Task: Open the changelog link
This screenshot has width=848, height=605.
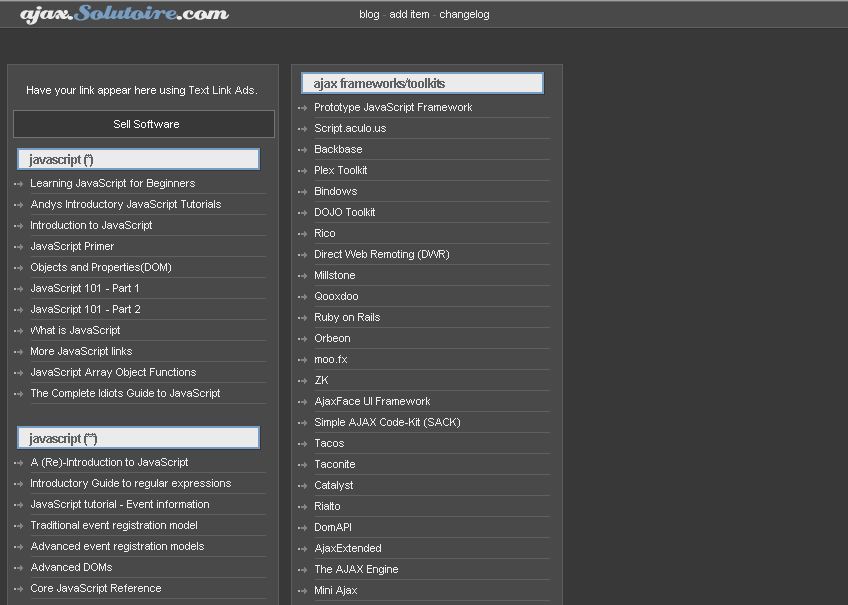Action: pos(464,15)
